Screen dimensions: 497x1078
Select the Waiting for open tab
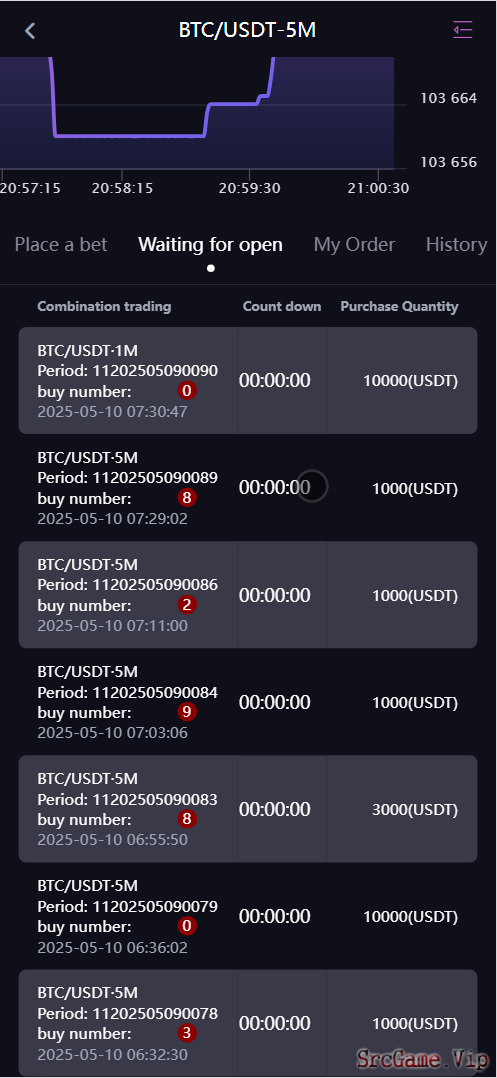coord(210,244)
